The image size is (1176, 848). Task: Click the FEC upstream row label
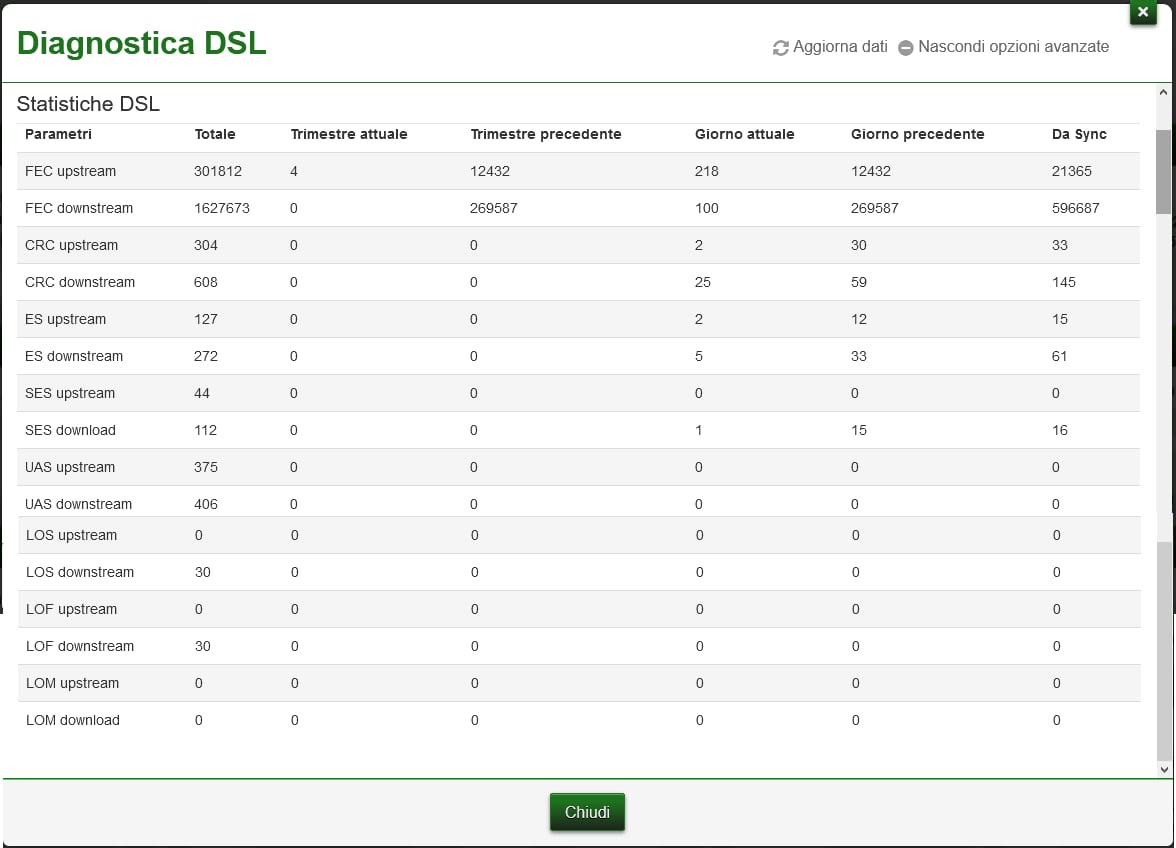click(x=70, y=171)
